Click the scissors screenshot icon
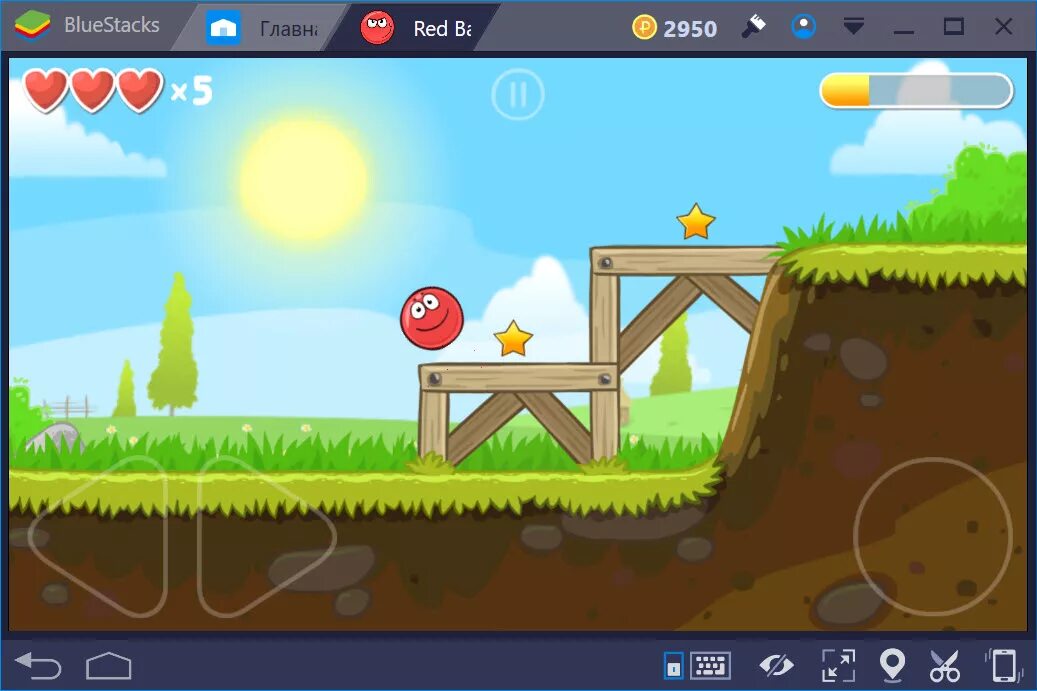Image resolution: width=1037 pixels, height=691 pixels. point(944,666)
